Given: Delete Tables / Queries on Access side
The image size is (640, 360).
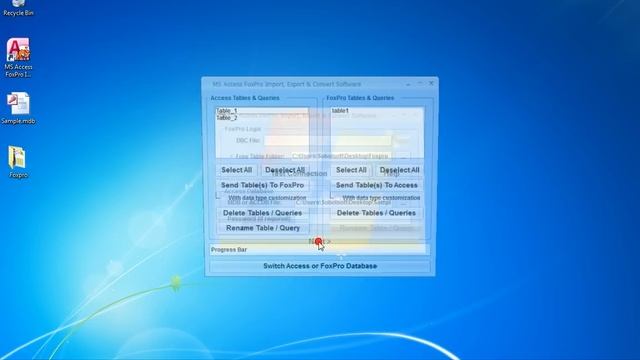Looking at the screenshot, I should point(262,213).
